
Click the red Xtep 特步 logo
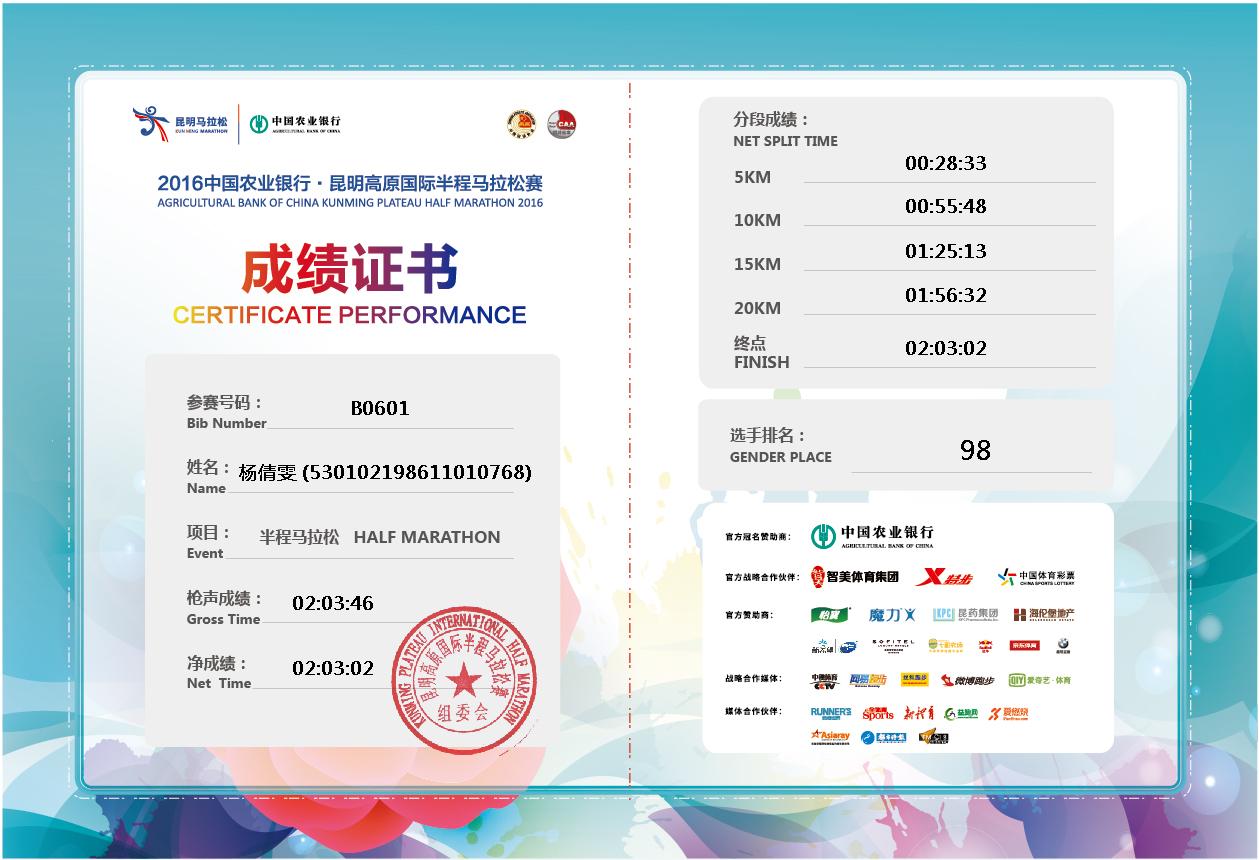click(945, 577)
